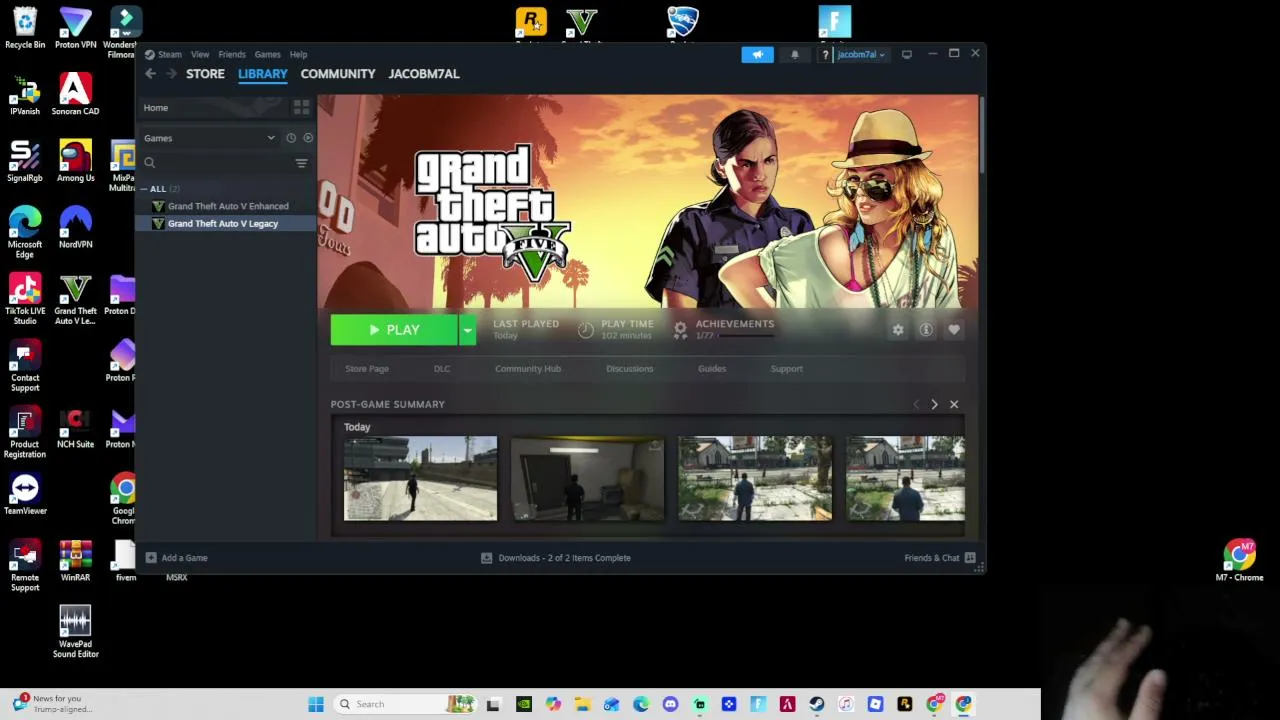This screenshot has width=1280, height=720.
Task: Favorite the game with the heart icon
Action: (954, 330)
